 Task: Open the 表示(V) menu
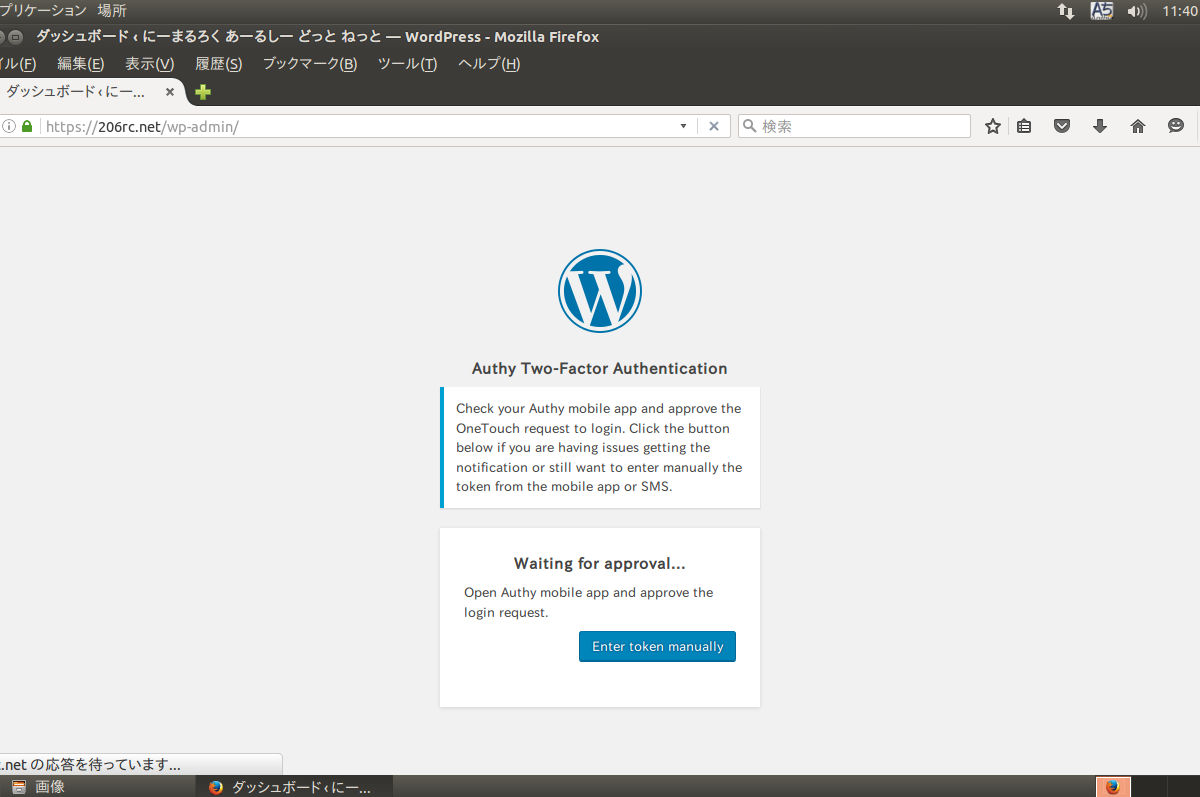point(149,64)
